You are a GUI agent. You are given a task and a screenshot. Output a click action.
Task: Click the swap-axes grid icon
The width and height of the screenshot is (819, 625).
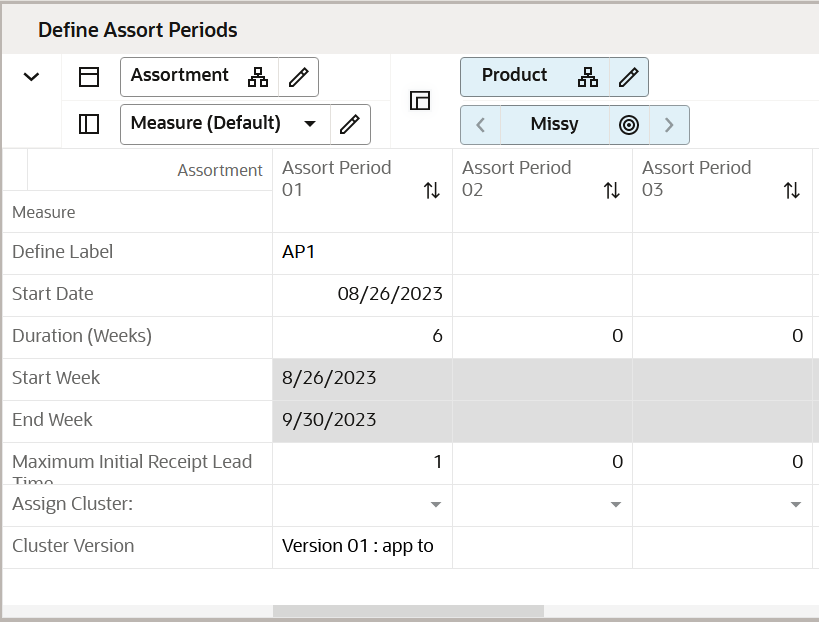[420, 100]
